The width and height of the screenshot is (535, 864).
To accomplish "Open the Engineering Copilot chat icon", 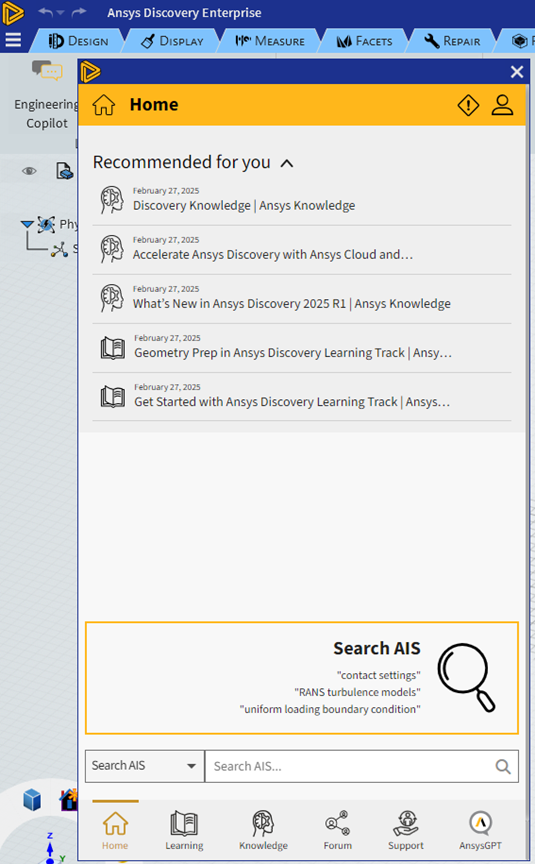I will coord(47,71).
